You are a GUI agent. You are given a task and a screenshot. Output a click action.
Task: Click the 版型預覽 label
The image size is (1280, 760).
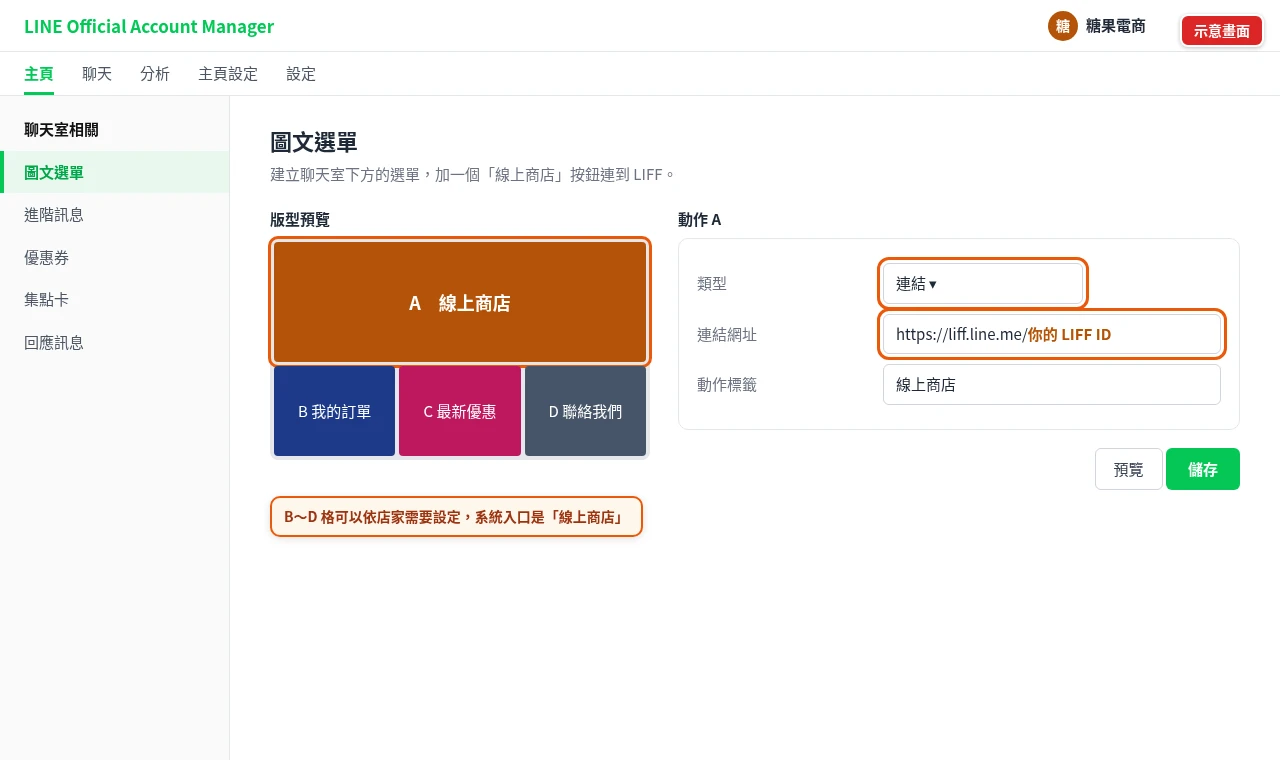[300, 219]
